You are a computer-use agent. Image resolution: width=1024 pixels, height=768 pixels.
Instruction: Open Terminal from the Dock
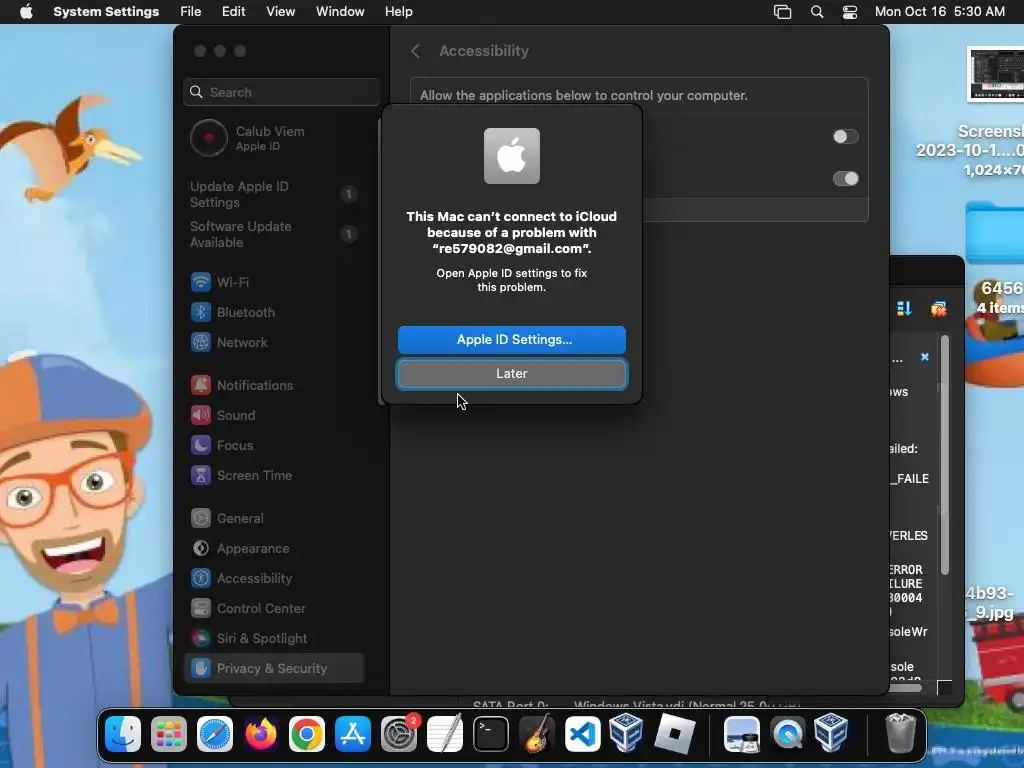(490, 733)
